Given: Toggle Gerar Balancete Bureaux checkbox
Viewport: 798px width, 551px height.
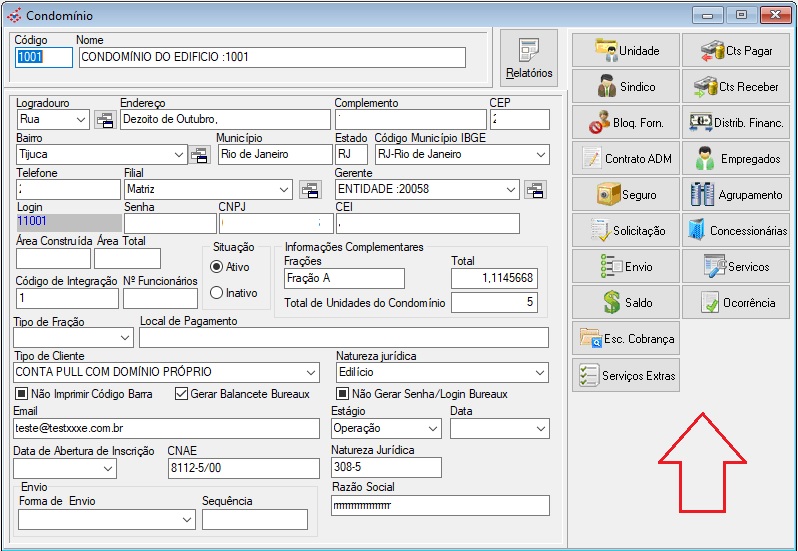Looking at the screenshot, I should (181, 394).
